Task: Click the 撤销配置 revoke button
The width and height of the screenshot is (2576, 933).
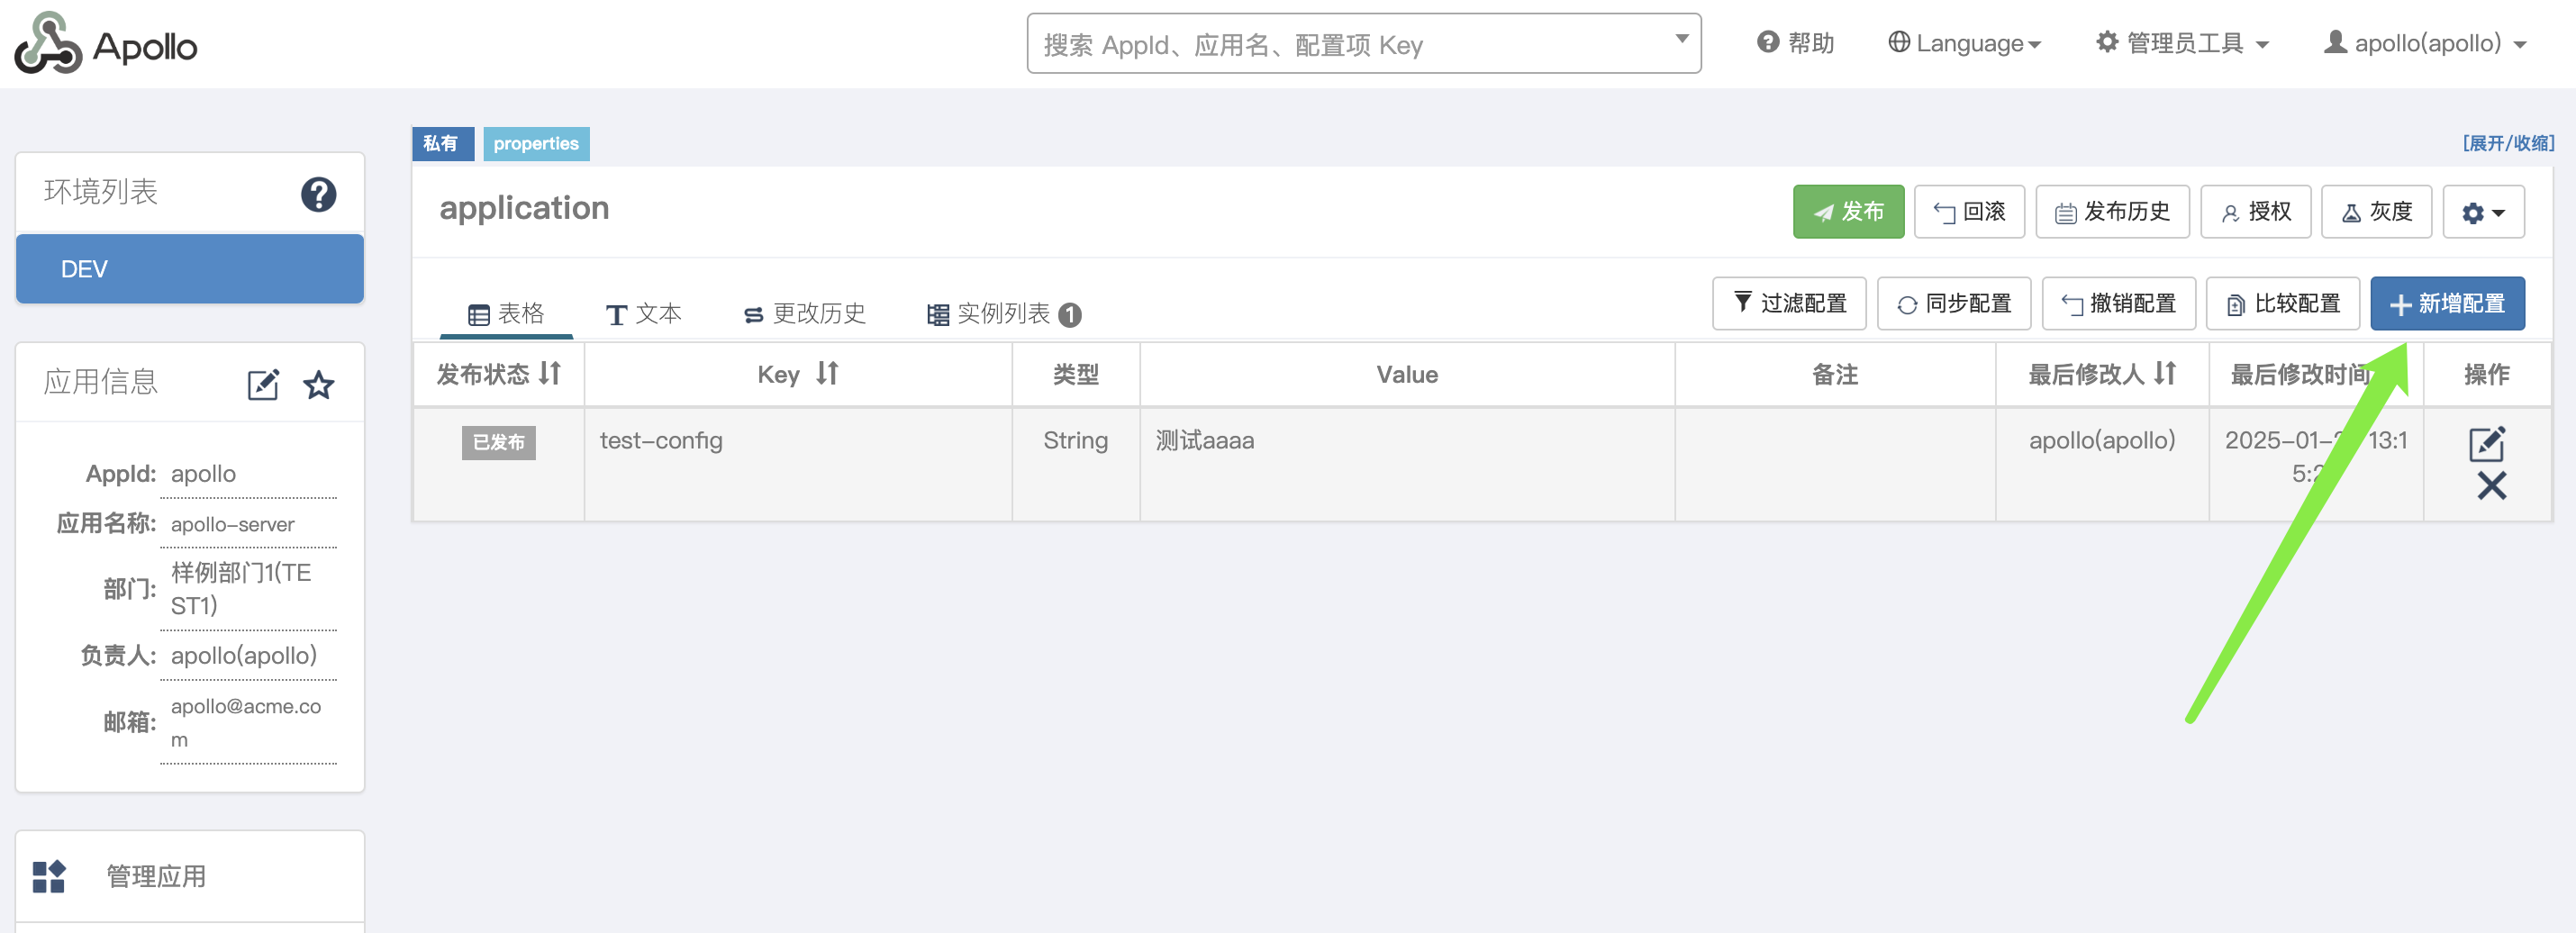Action: (2118, 303)
